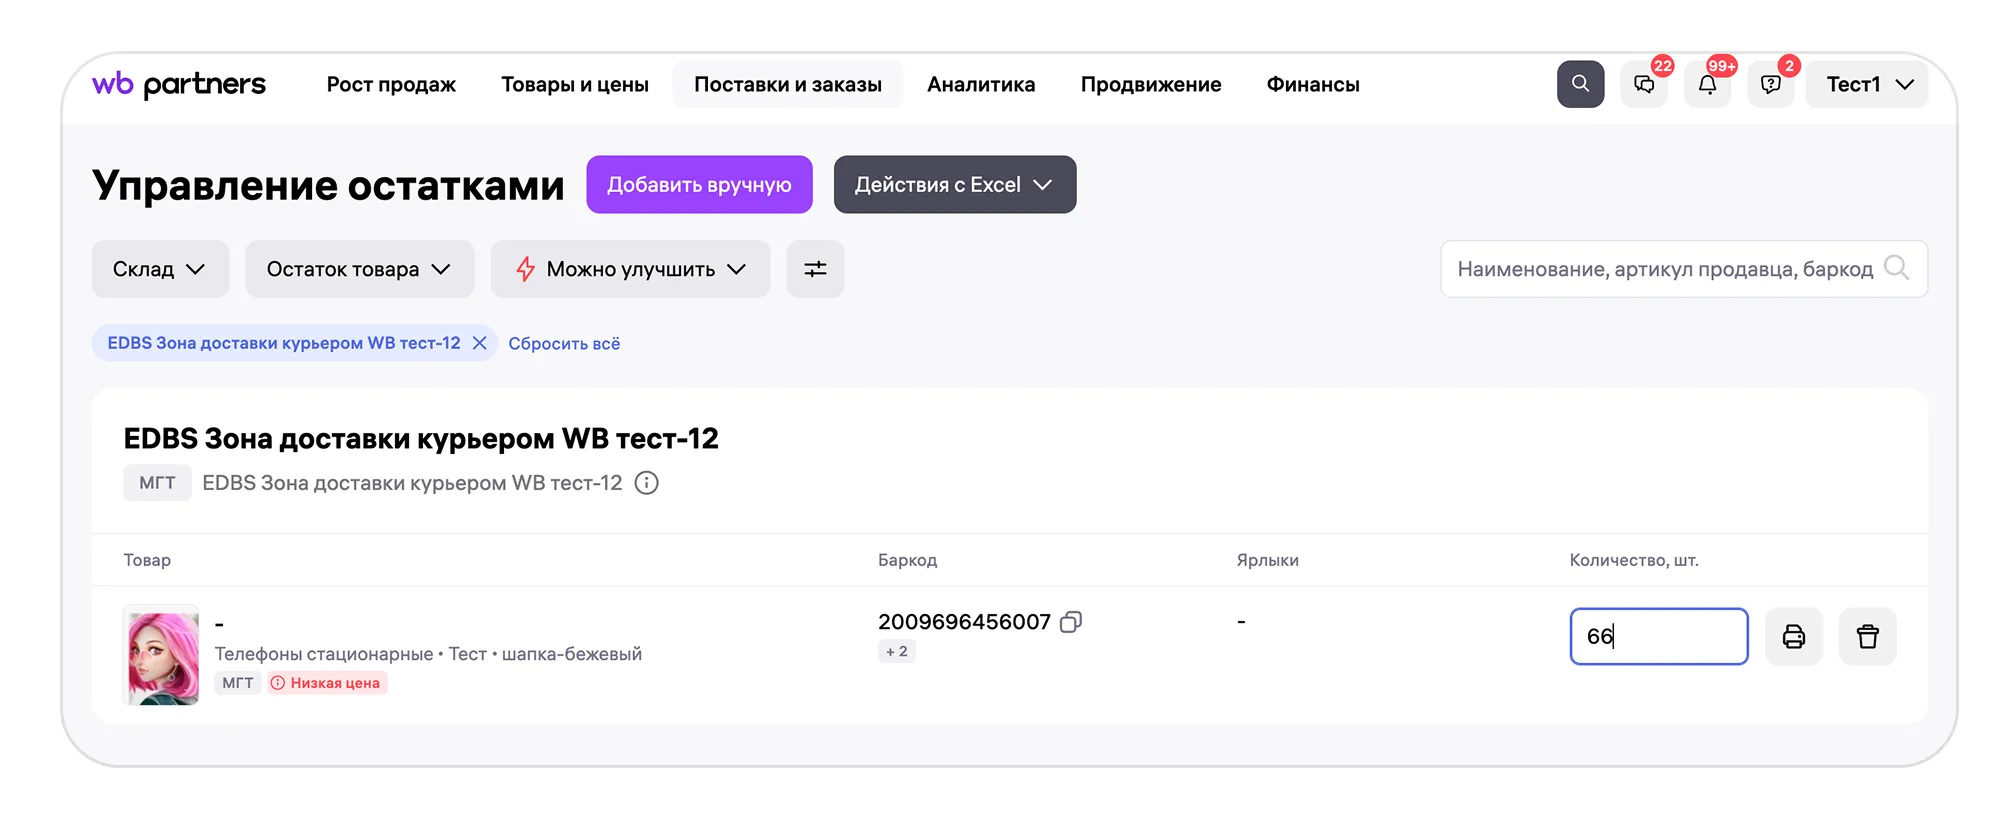Image resolution: width=2016 pixels, height=816 pixels.
Task: Click the Сбросить всё link
Action: pos(564,343)
